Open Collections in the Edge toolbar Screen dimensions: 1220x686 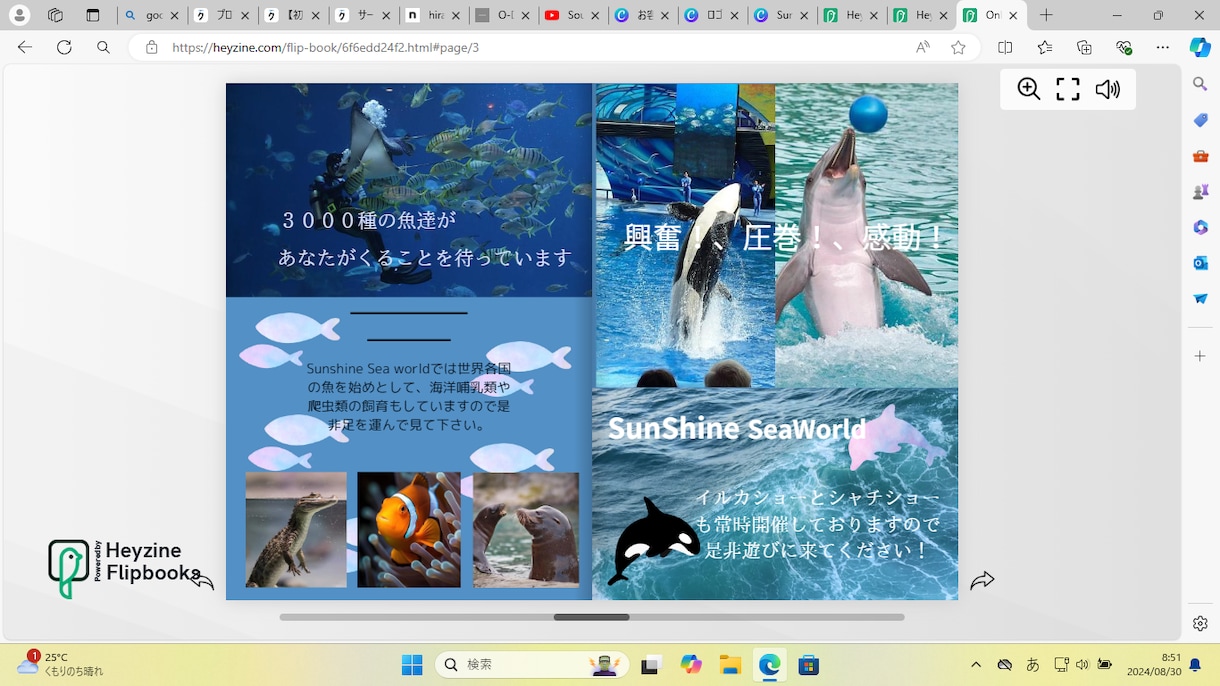pyautogui.click(x=1085, y=47)
